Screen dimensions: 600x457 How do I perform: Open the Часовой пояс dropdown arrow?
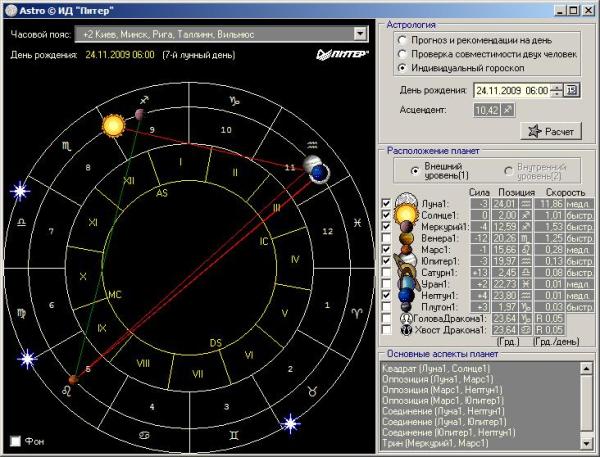[360, 34]
